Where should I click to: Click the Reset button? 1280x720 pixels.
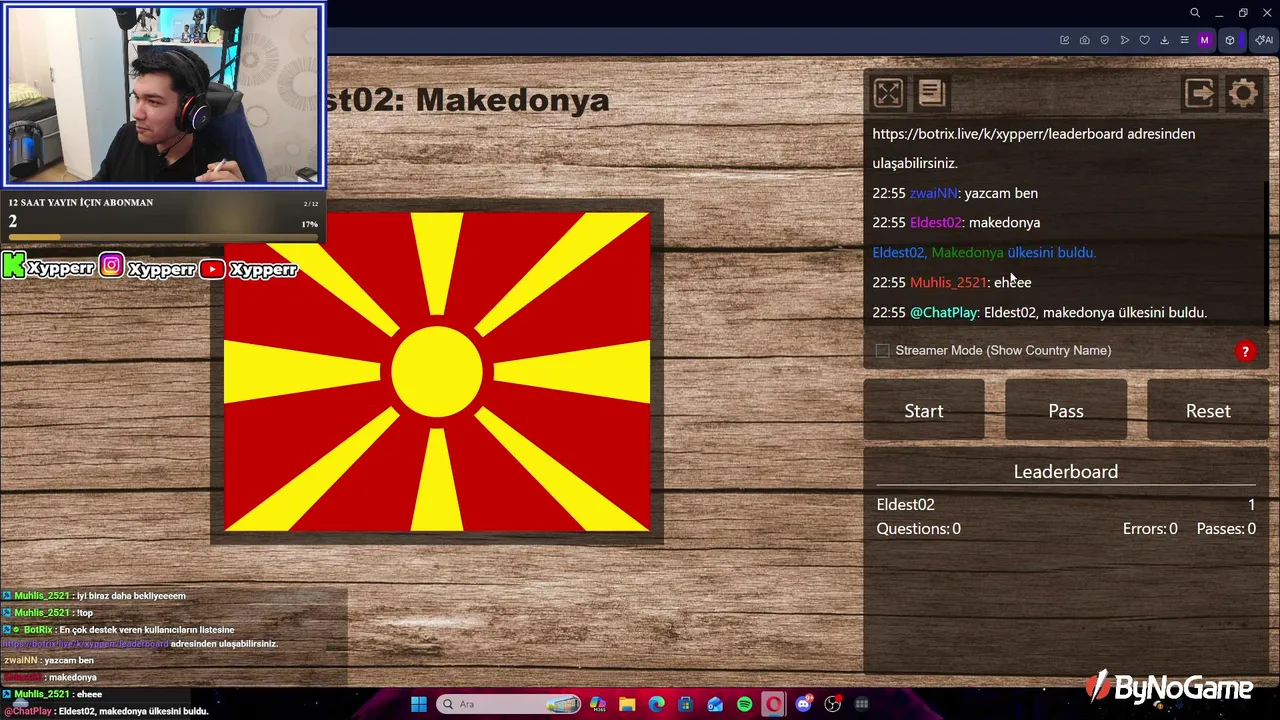(1208, 410)
